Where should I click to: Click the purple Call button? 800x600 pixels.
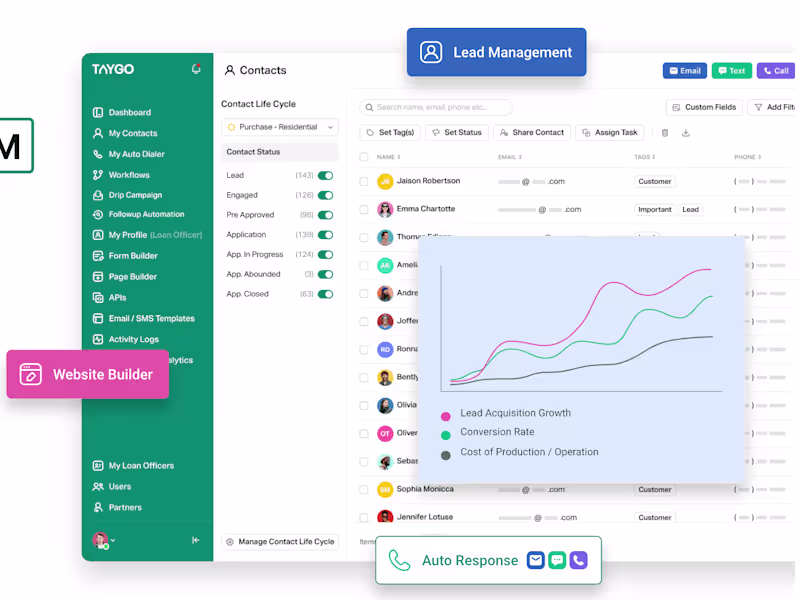776,71
